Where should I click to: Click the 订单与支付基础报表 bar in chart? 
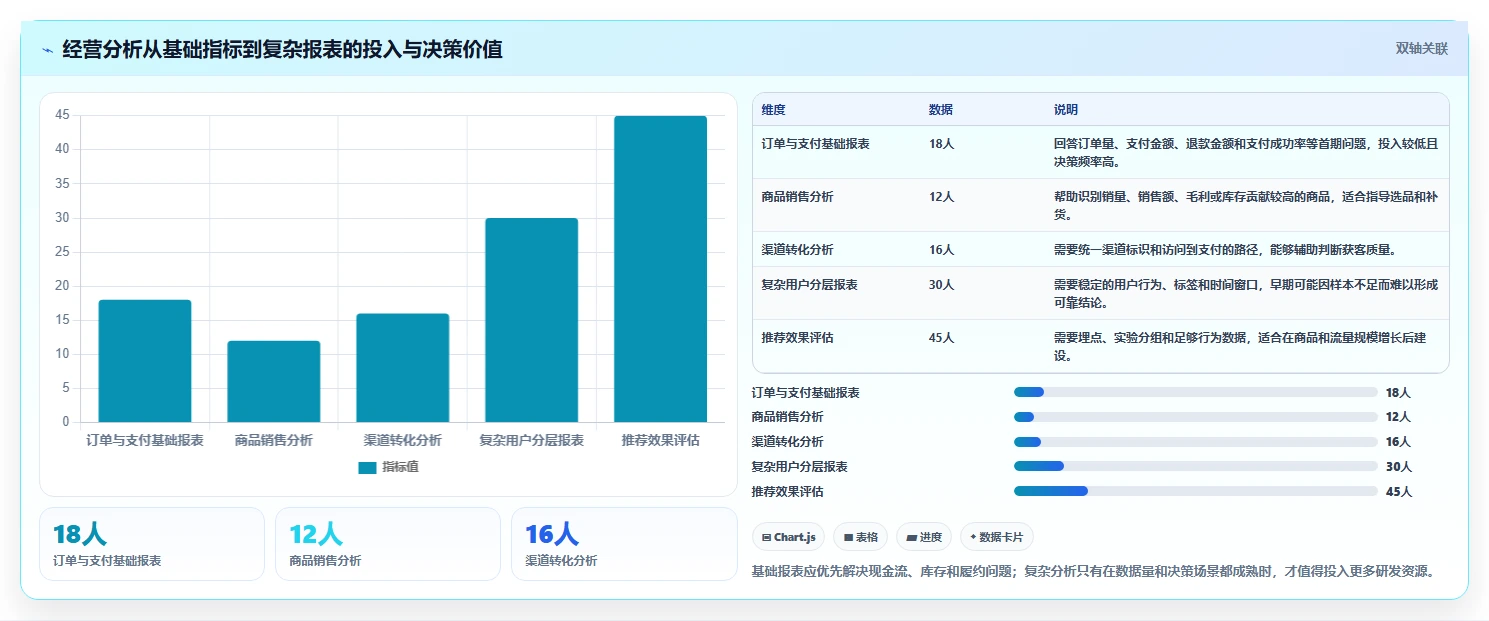[x=145, y=361]
